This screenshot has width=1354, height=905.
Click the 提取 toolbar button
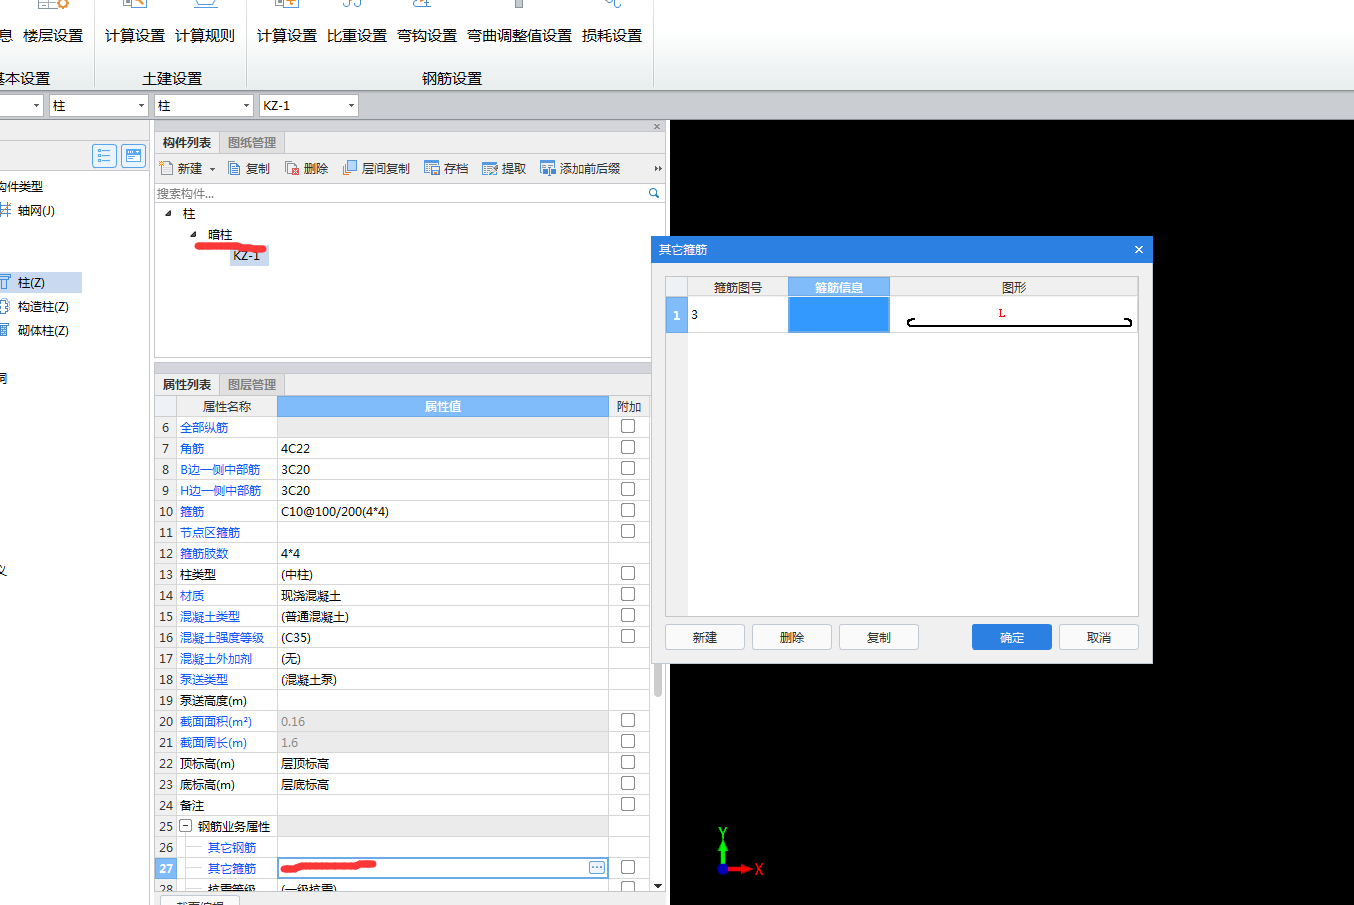504,168
